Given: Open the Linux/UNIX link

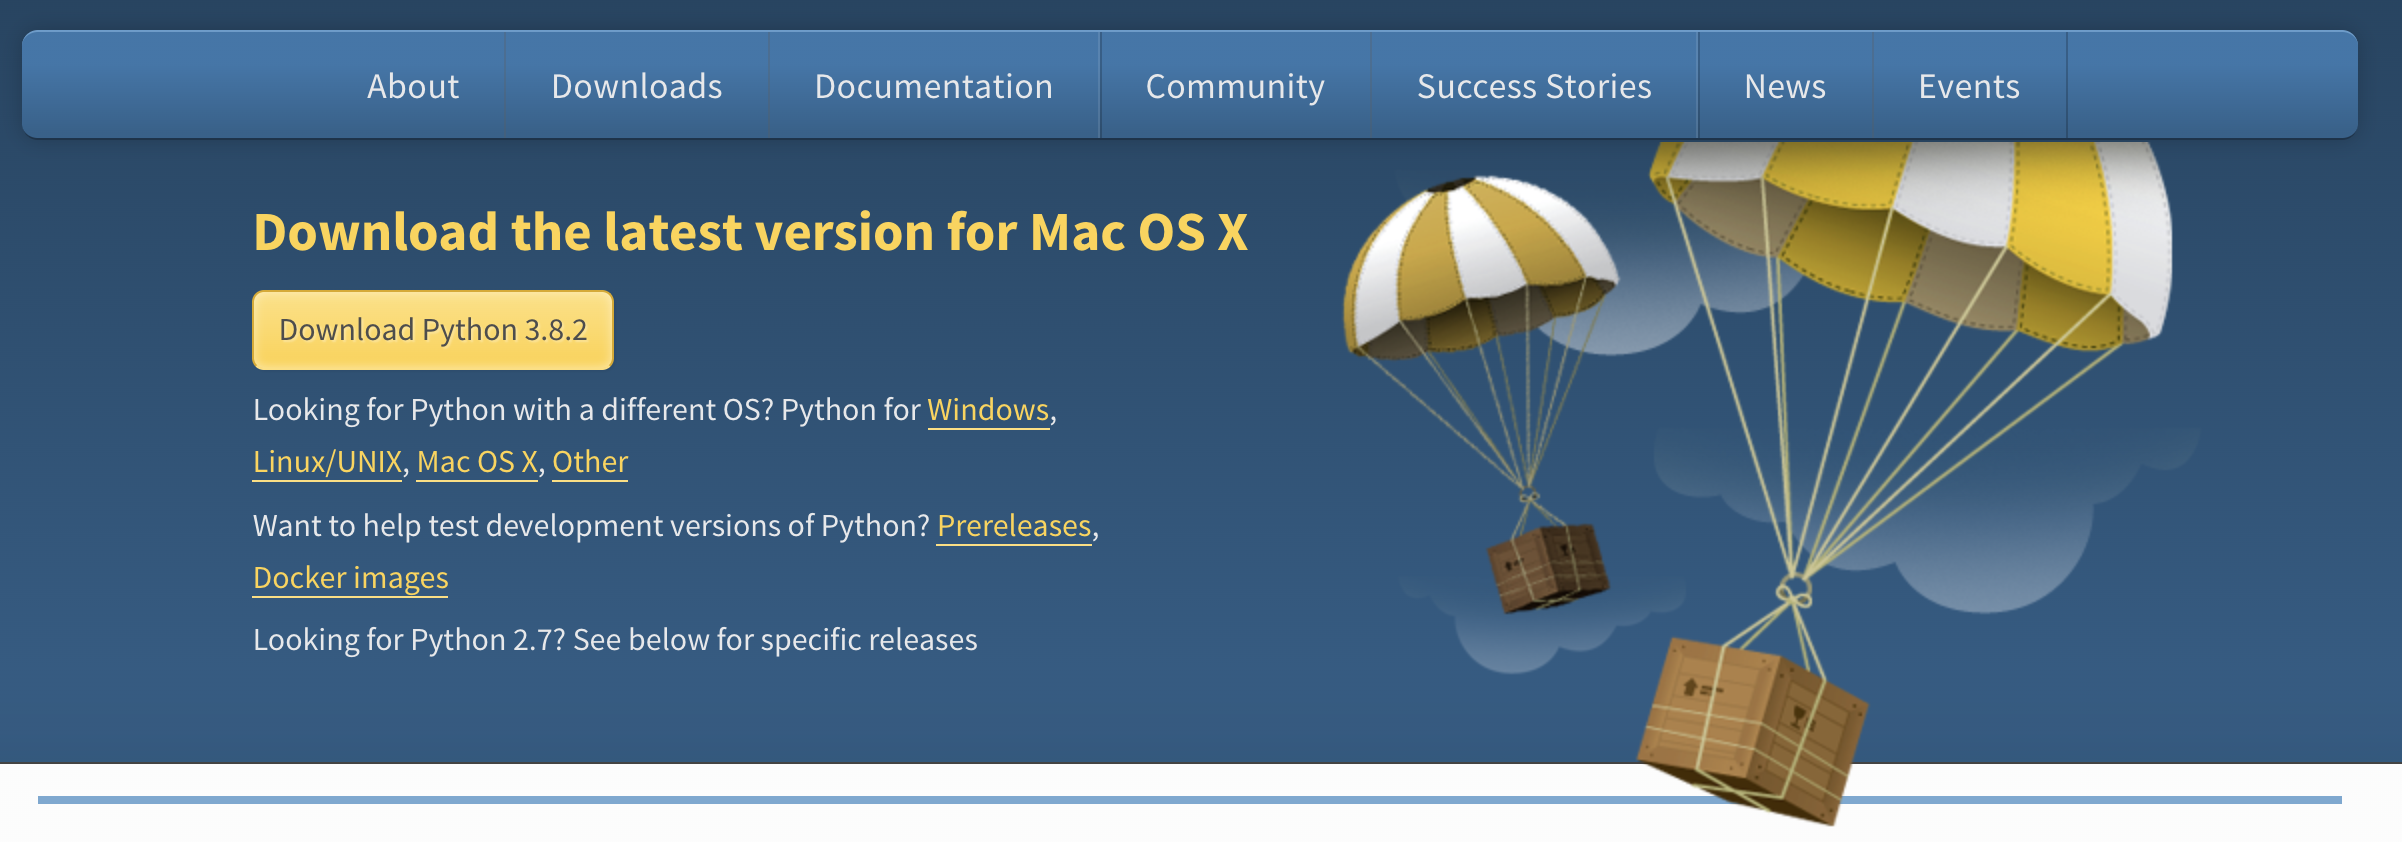Looking at the screenshot, I should (x=327, y=462).
